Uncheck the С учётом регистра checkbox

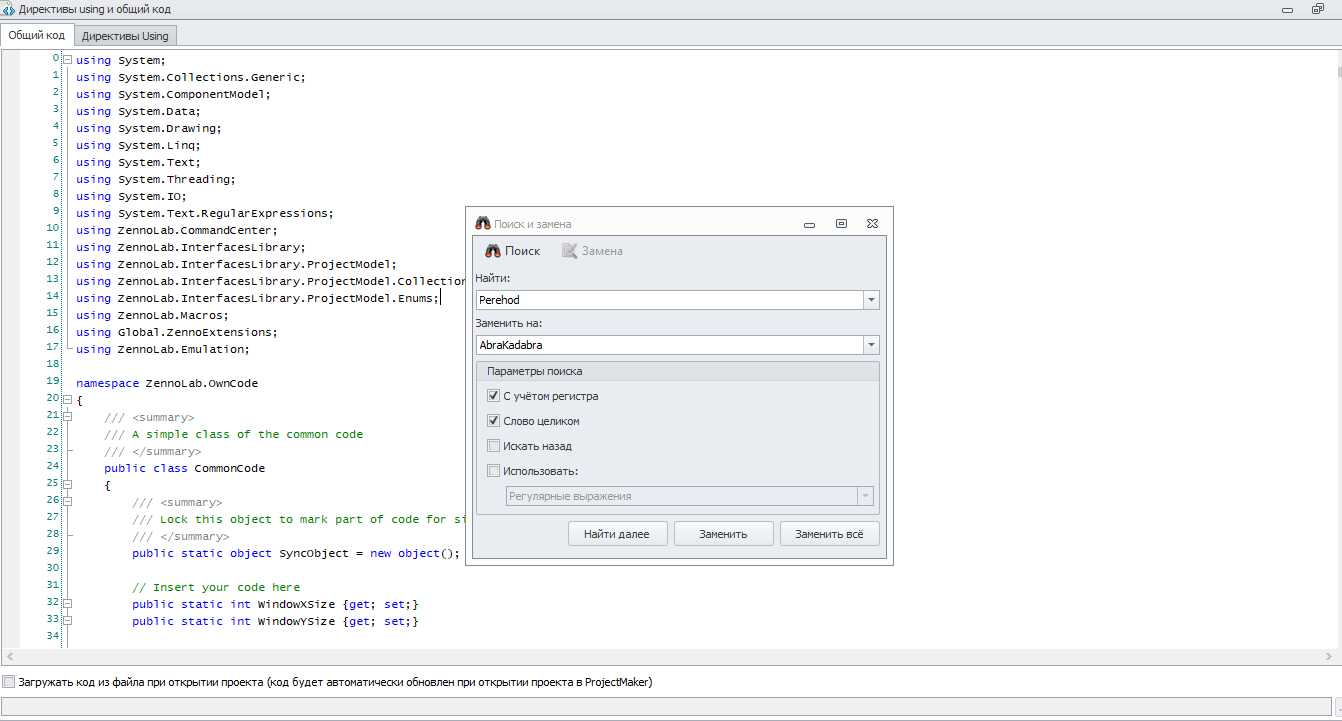[493, 396]
